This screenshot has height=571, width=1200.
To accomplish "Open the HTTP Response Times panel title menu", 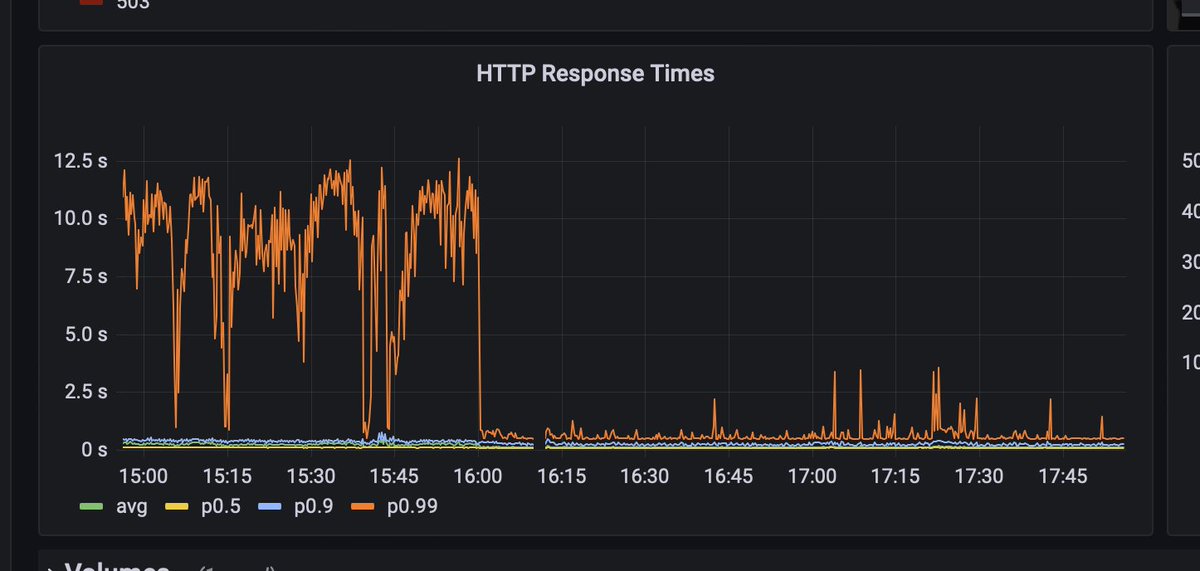I will (x=595, y=73).
